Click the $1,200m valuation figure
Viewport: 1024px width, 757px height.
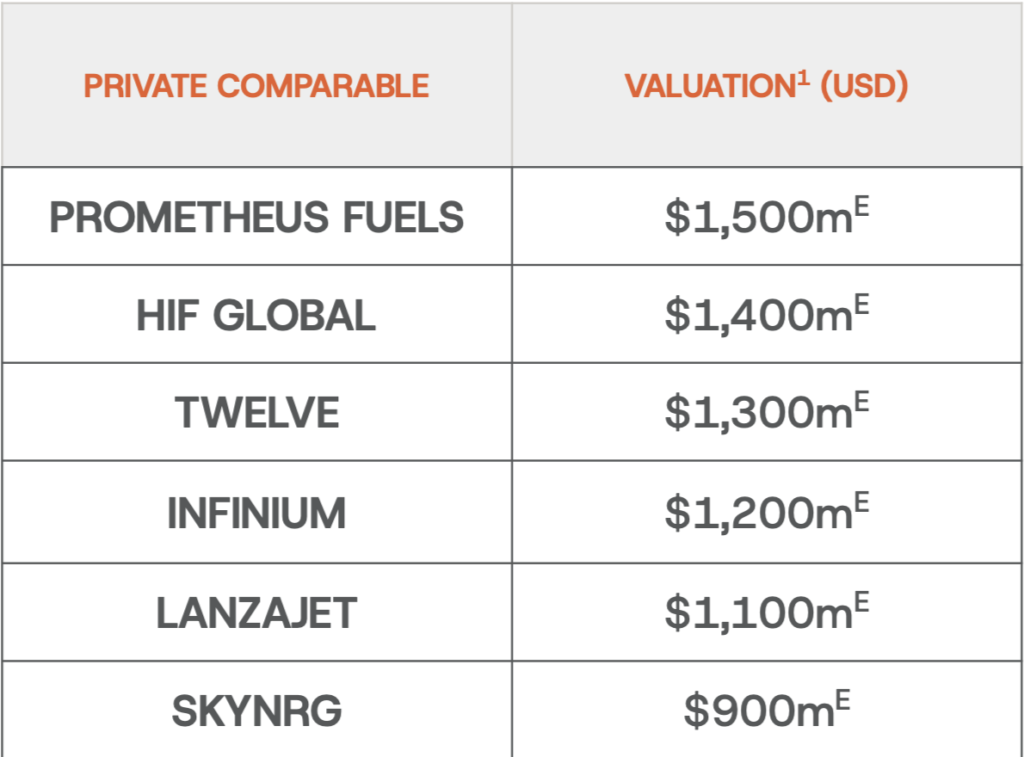pyautogui.click(x=757, y=513)
